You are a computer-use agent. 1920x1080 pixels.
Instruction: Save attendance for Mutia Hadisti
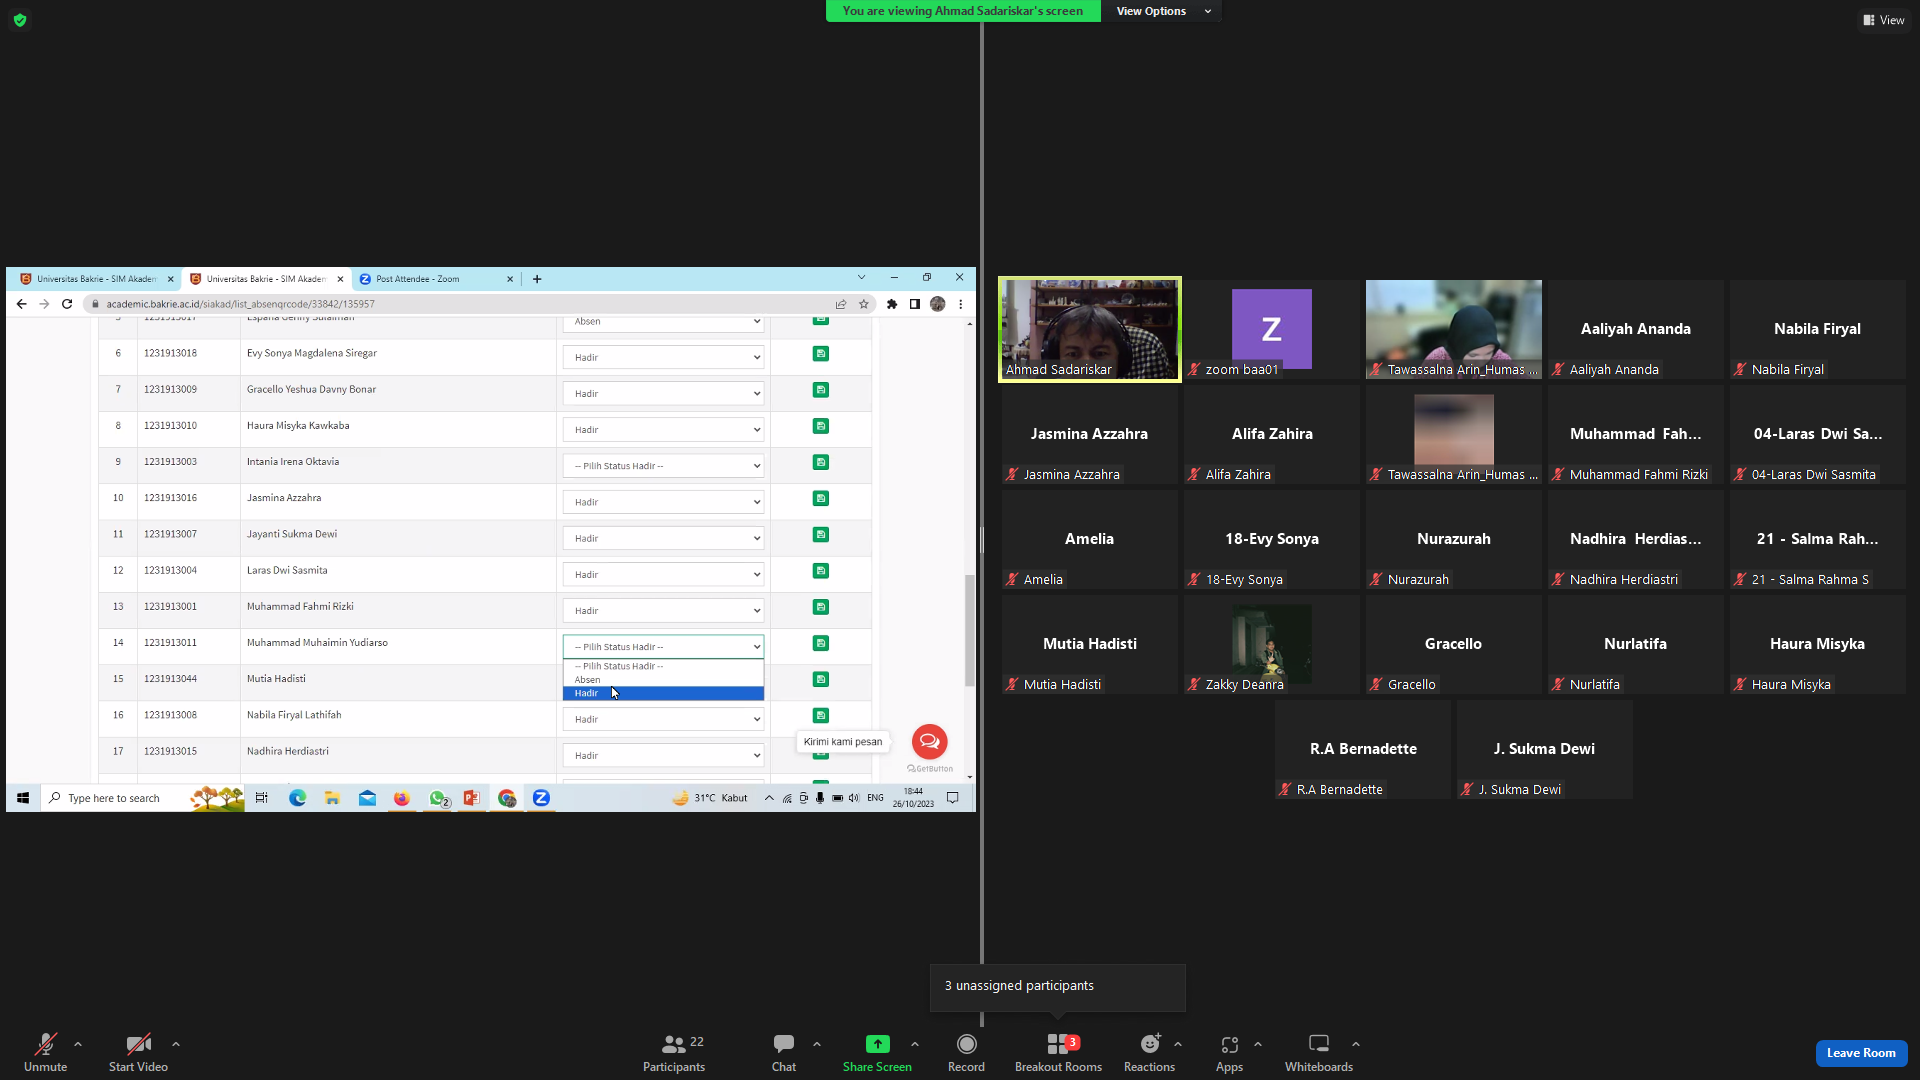point(821,680)
